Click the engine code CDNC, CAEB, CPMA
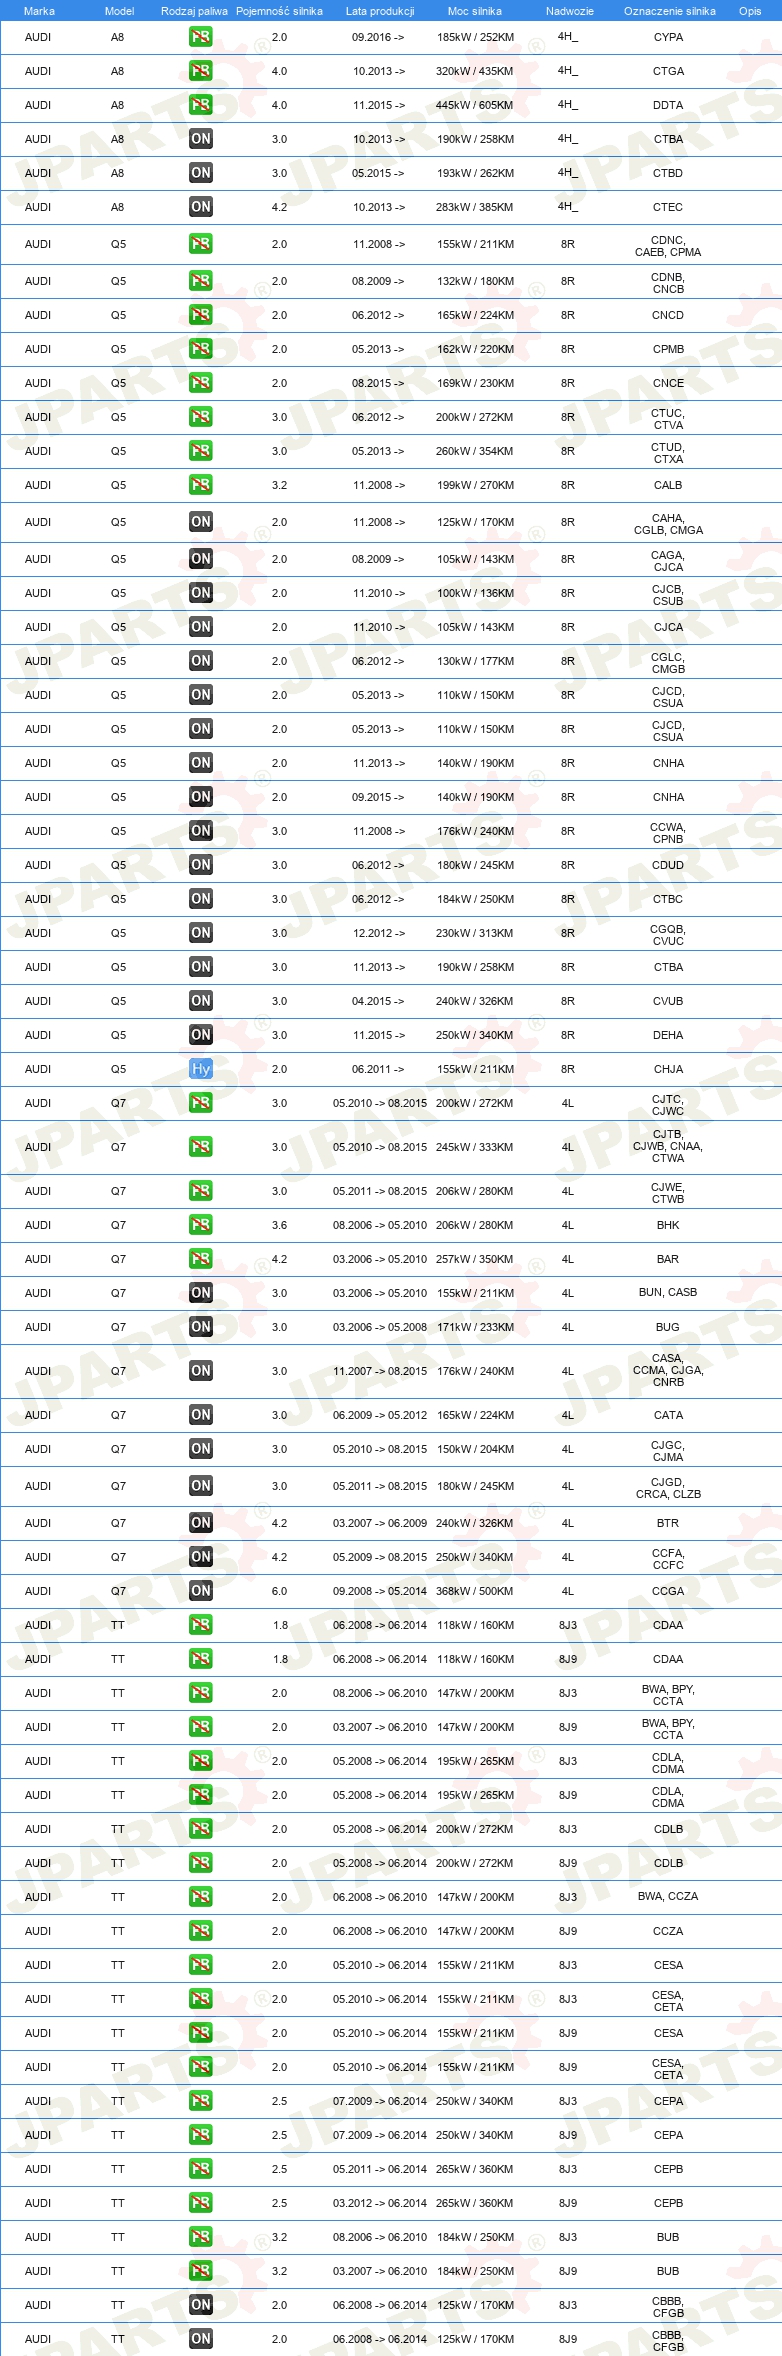The height and width of the screenshot is (2356, 782). (x=668, y=246)
